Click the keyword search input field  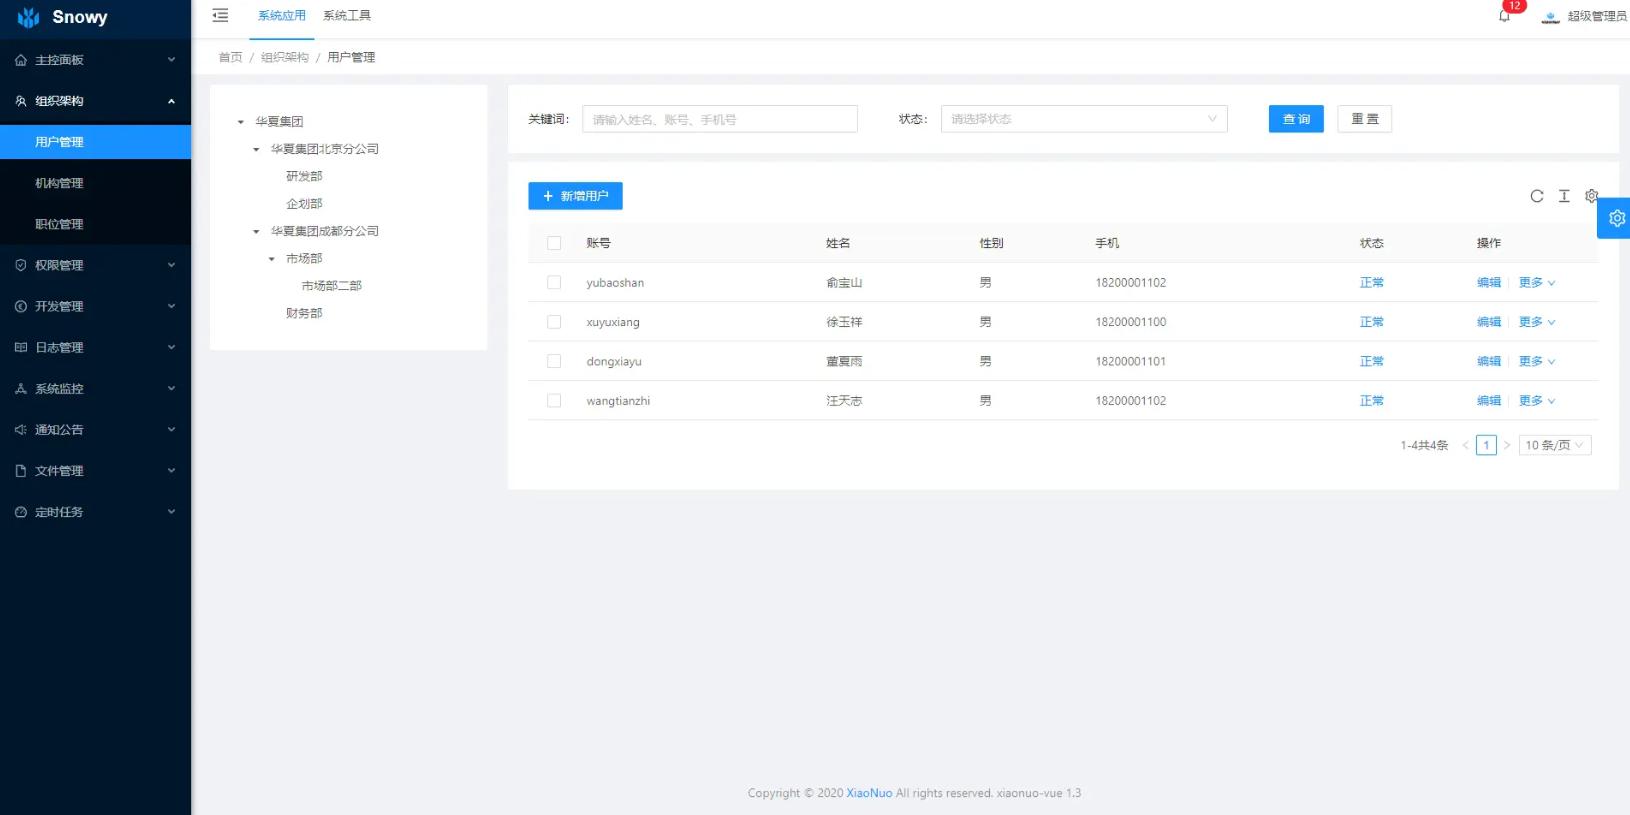(719, 119)
